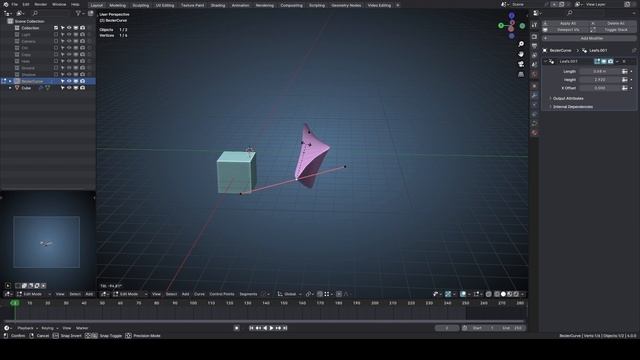Open the Curve menu in viewport header

(199, 294)
